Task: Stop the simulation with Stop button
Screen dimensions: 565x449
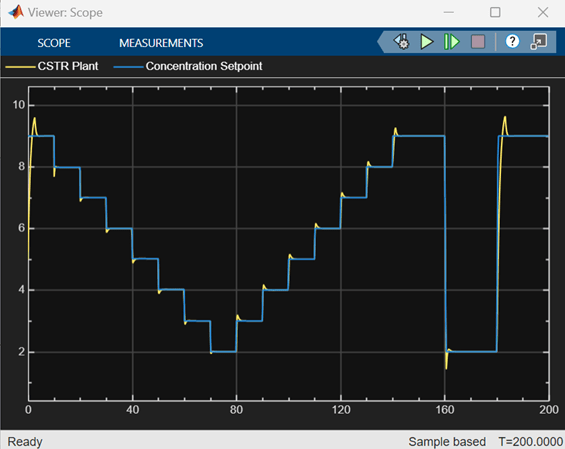Action: tap(478, 42)
